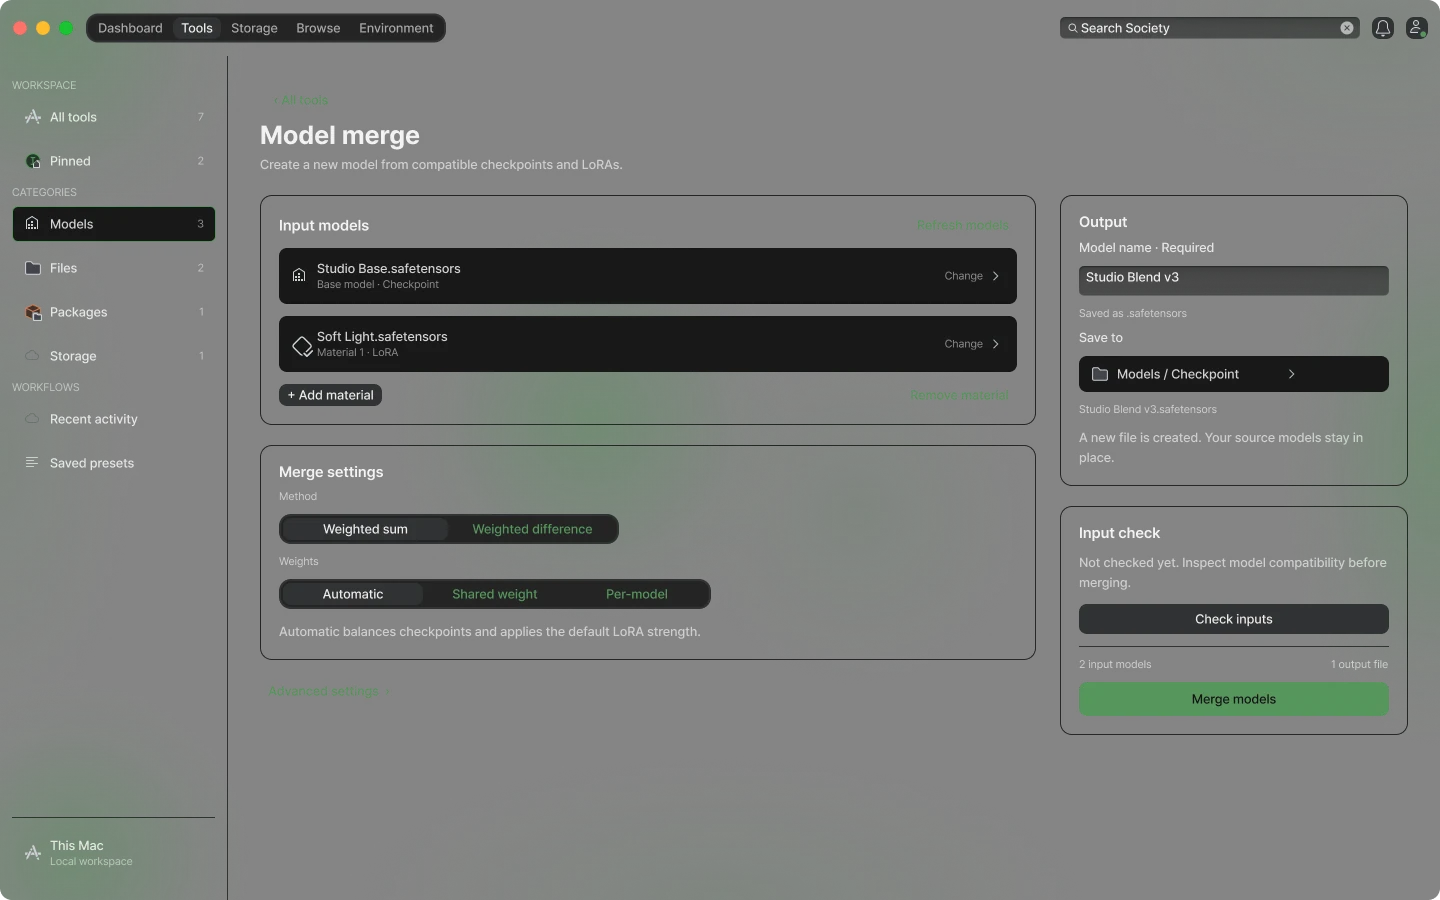Switch to the Storage top tab

click(254, 28)
